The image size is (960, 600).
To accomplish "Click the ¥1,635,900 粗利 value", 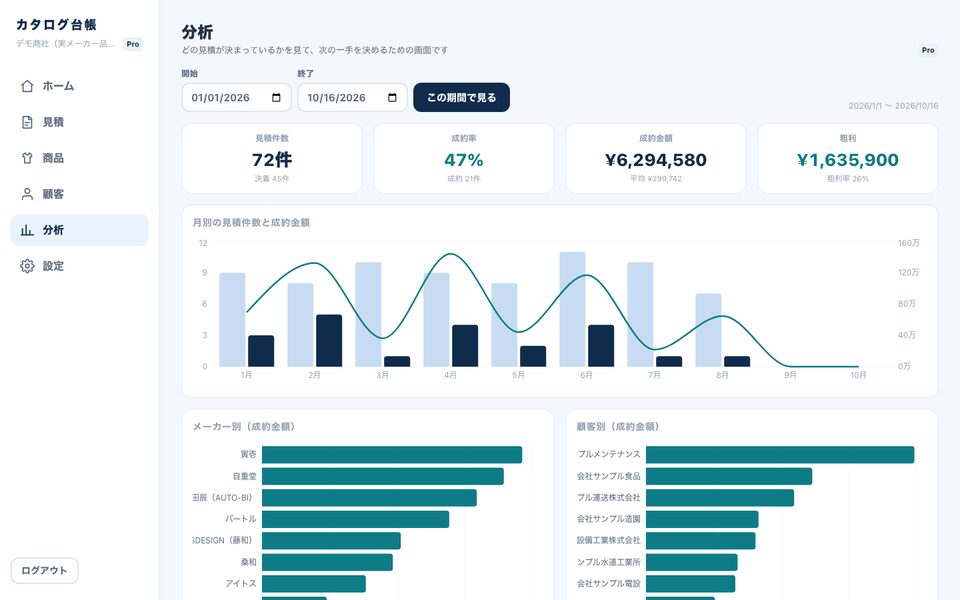I will [848, 160].
